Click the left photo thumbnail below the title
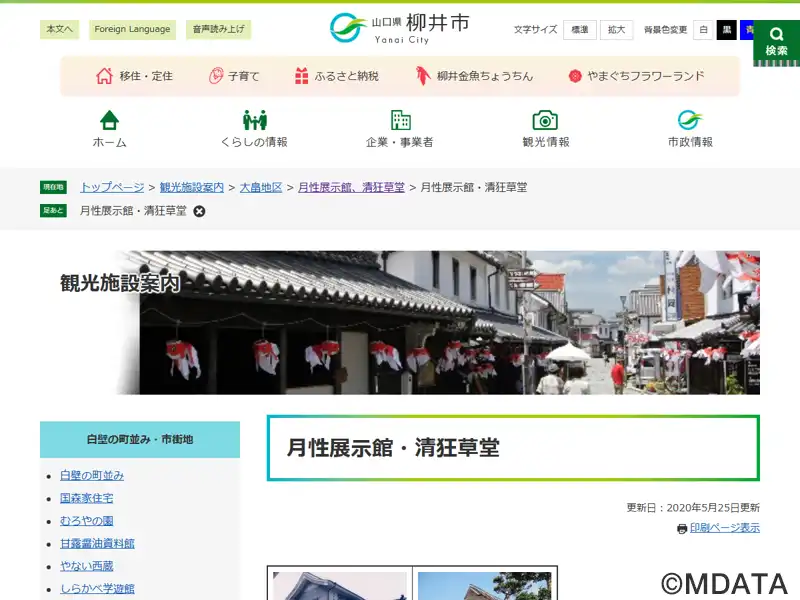Screen dimensions: 800x600 pyautogui.click(x=340, y=585)
